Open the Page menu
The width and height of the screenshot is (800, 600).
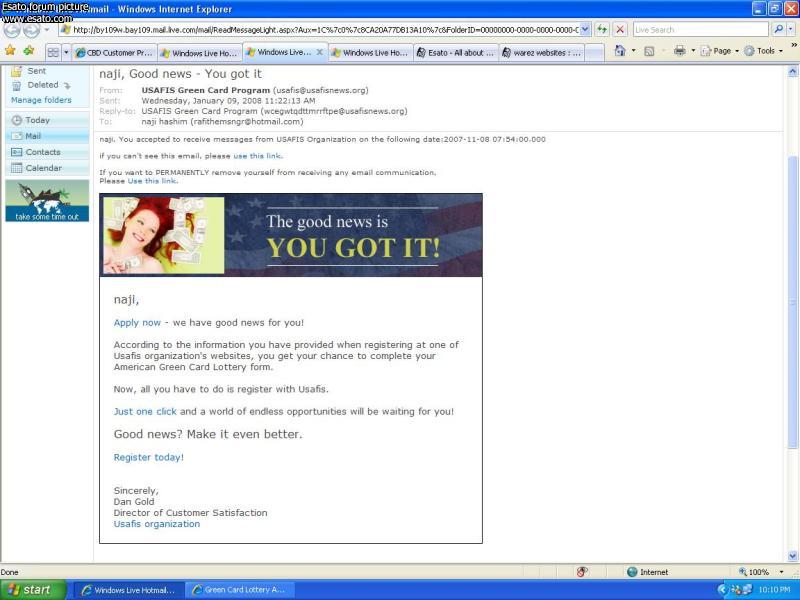click(720, 51)
